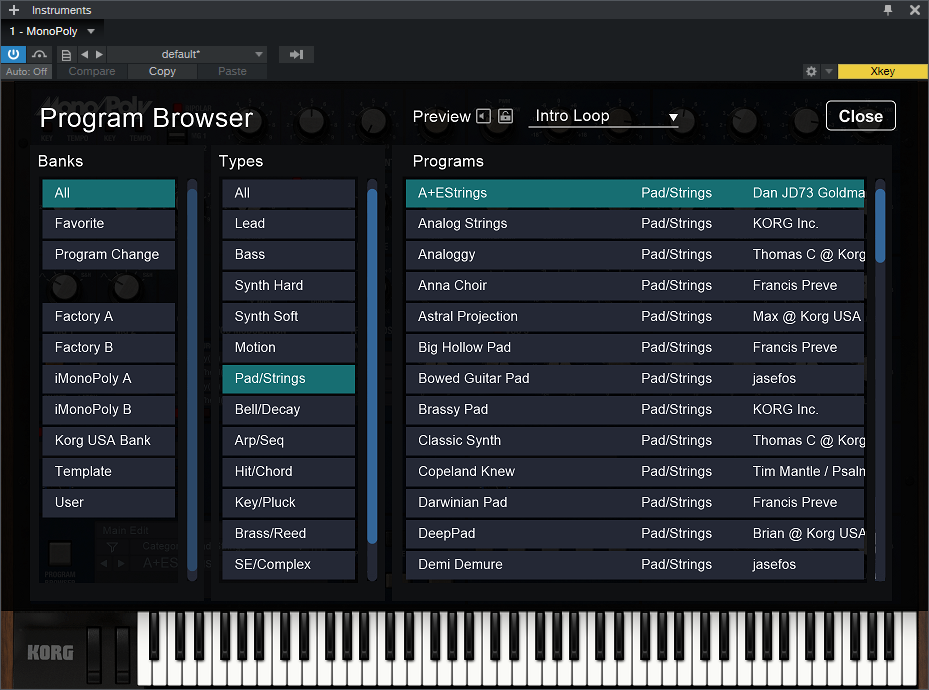
Task: Select the Factory A bank
Action: pos(108,317)
